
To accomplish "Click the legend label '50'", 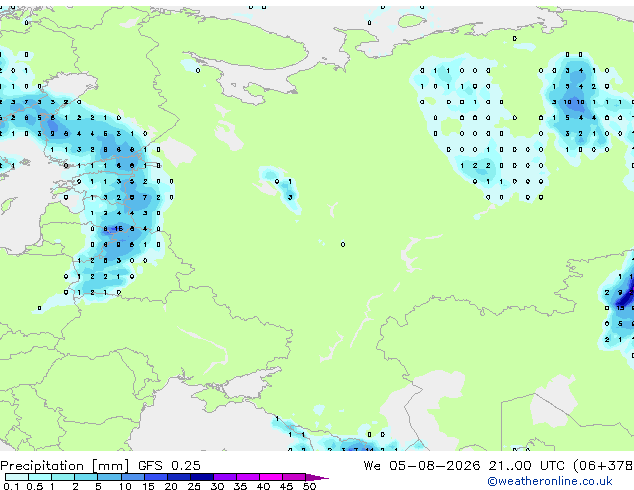I will tap(310, 486).
